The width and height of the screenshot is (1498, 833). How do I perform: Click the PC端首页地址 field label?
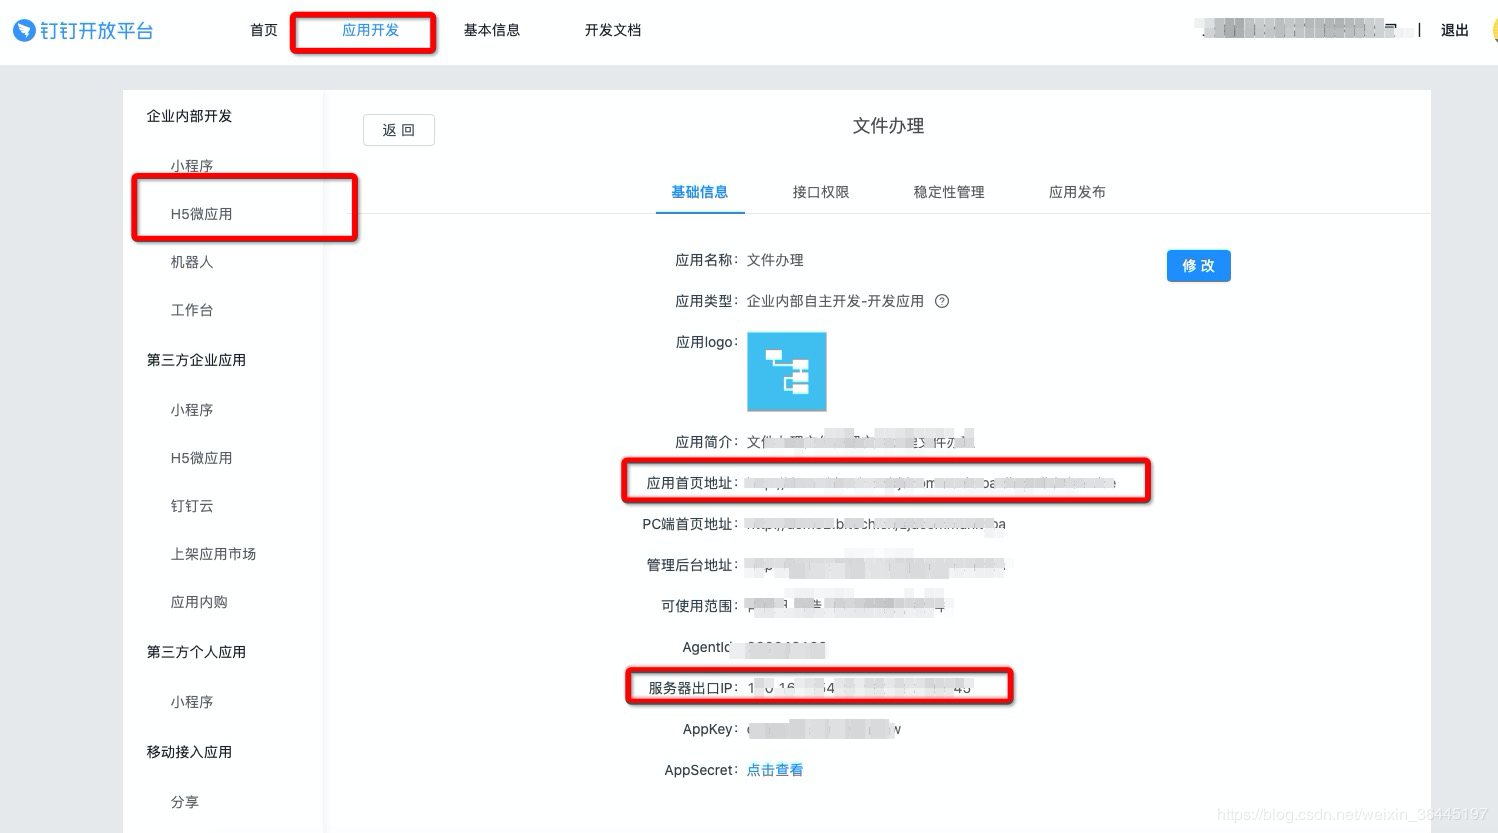pos(690,524)
